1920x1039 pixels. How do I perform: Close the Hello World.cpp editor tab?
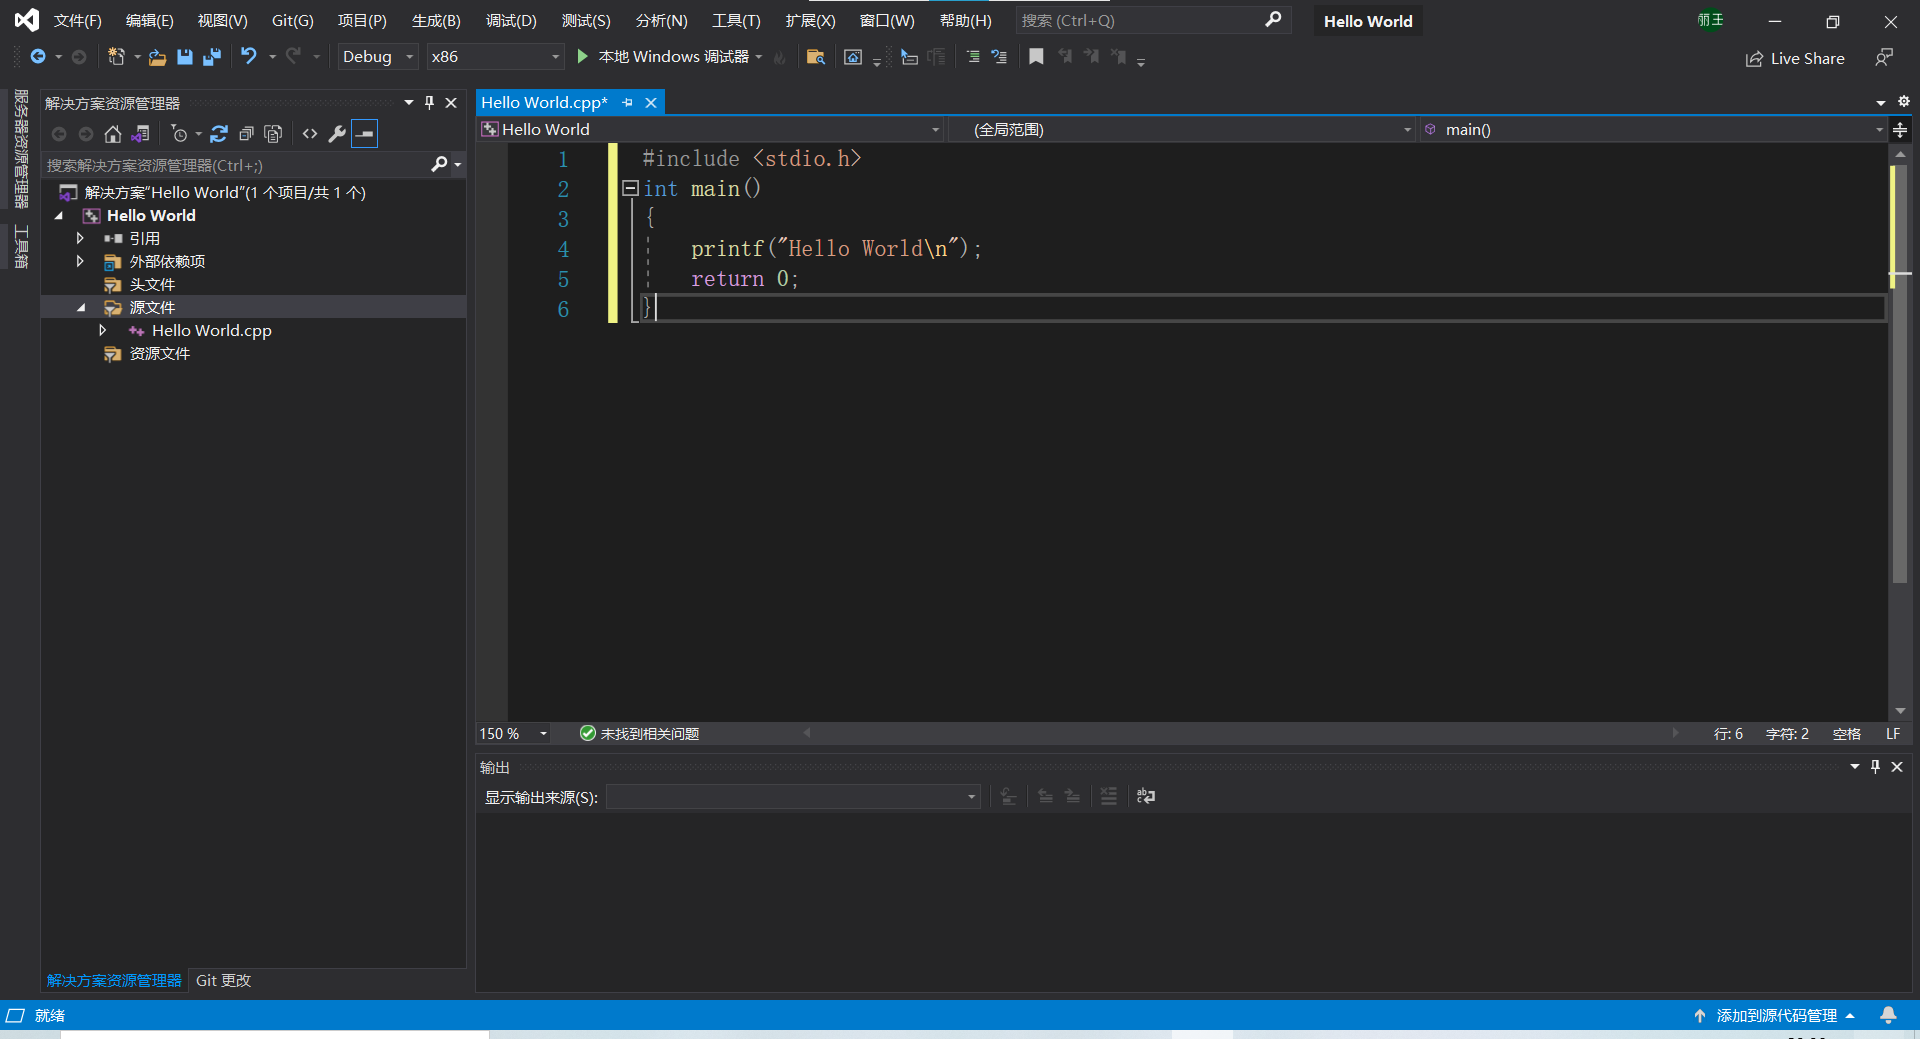coord(651,103)
